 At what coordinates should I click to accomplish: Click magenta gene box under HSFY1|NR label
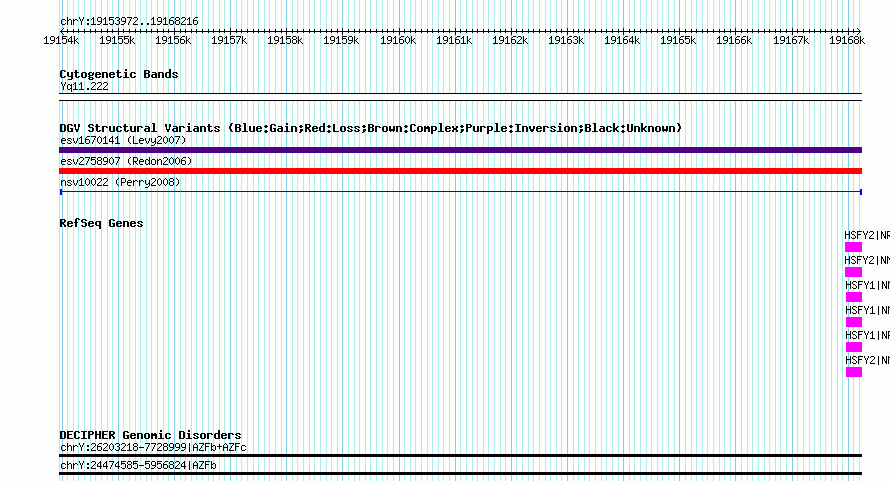(x=854, y=347)
